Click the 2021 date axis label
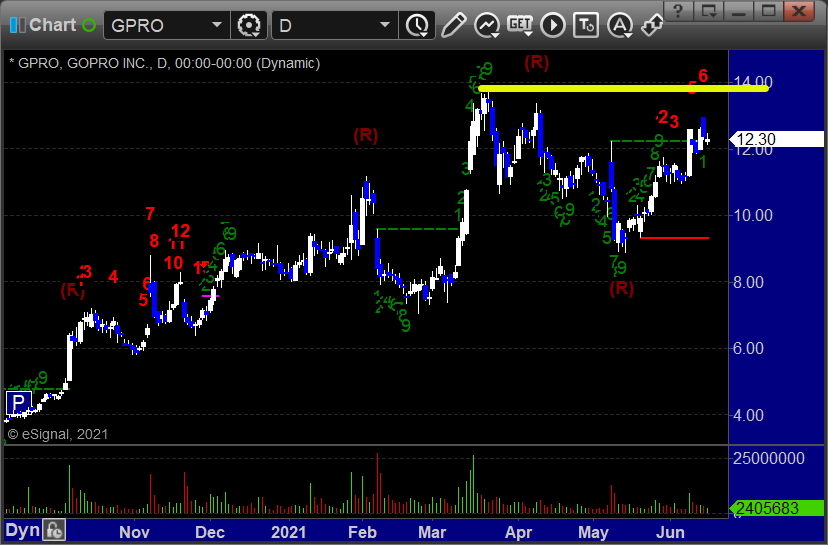Screen dimensions: 828x545 pyautogui.click(x=288, y=532)
